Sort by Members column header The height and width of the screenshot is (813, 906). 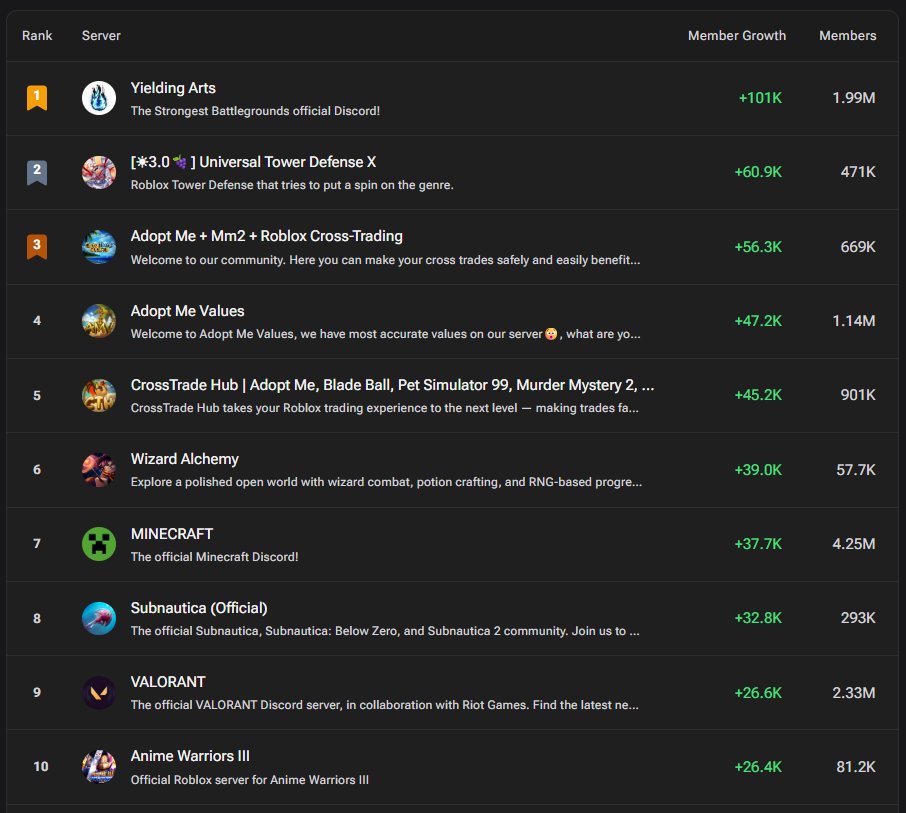[848, 35]
